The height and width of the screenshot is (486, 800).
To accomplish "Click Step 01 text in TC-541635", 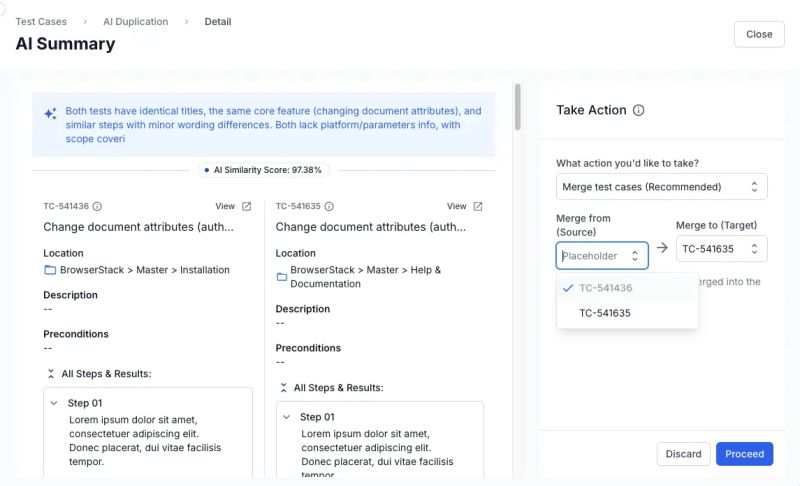I will pyautogui.click(x=317, y=417).
